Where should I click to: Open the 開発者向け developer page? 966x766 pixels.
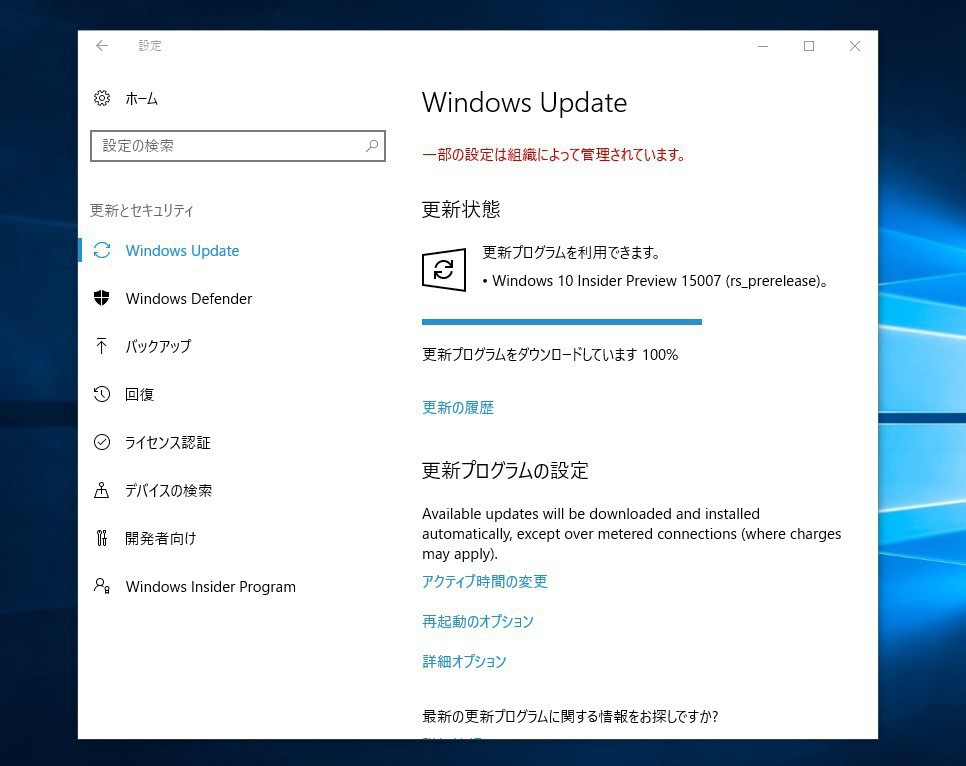160,539
